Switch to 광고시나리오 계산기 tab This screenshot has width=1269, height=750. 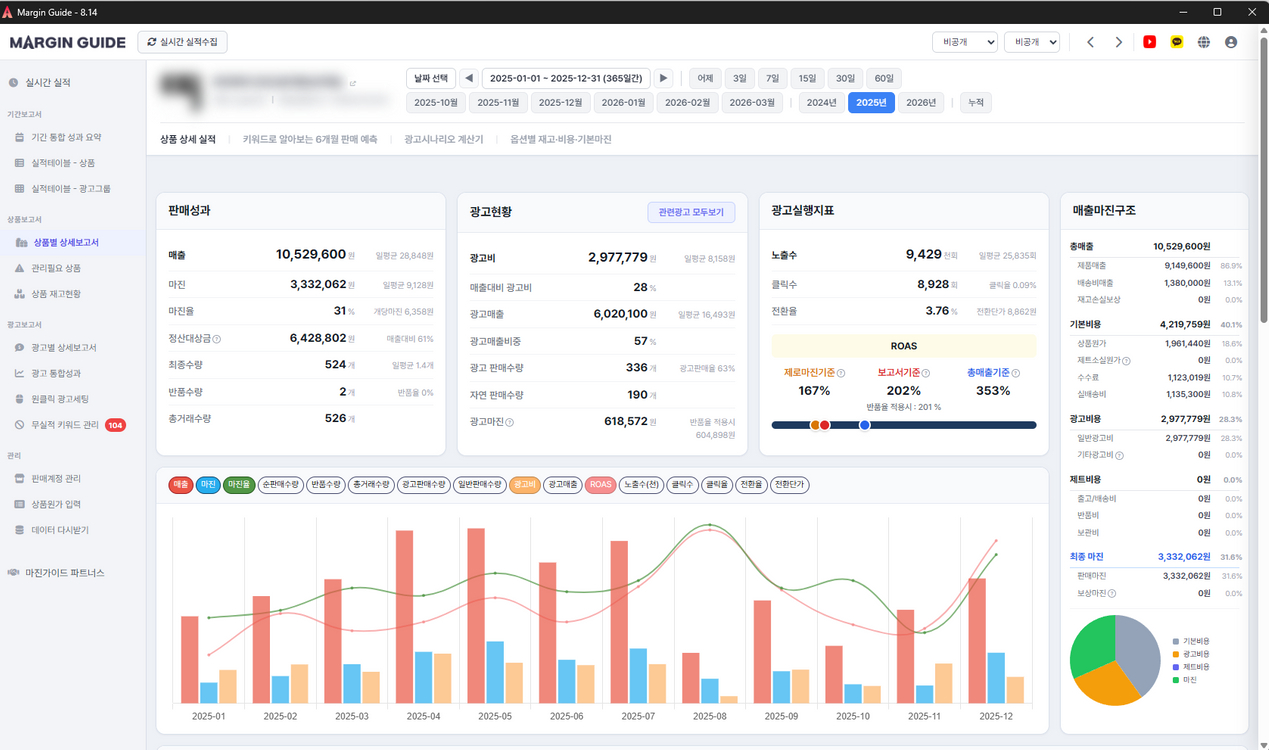click(x=443, y=140)
